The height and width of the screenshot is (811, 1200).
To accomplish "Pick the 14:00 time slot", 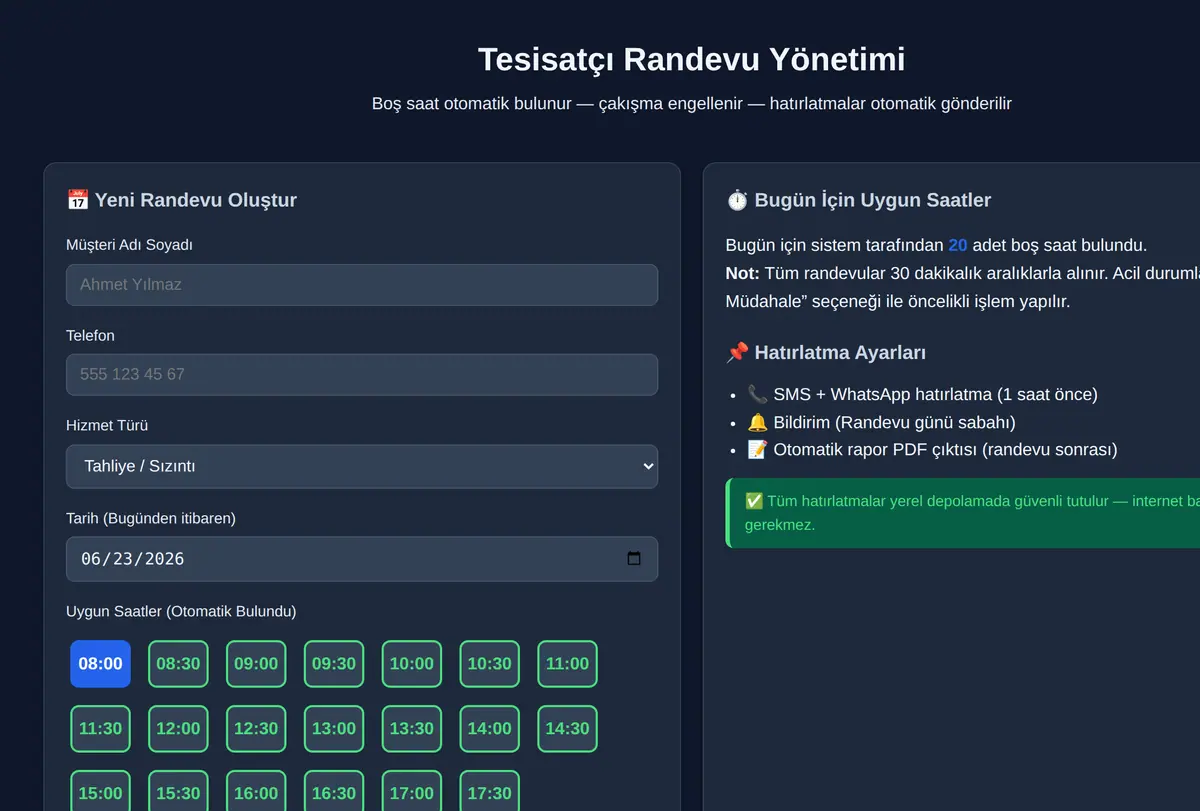I will pyautogui.click(x=490, y=729).
